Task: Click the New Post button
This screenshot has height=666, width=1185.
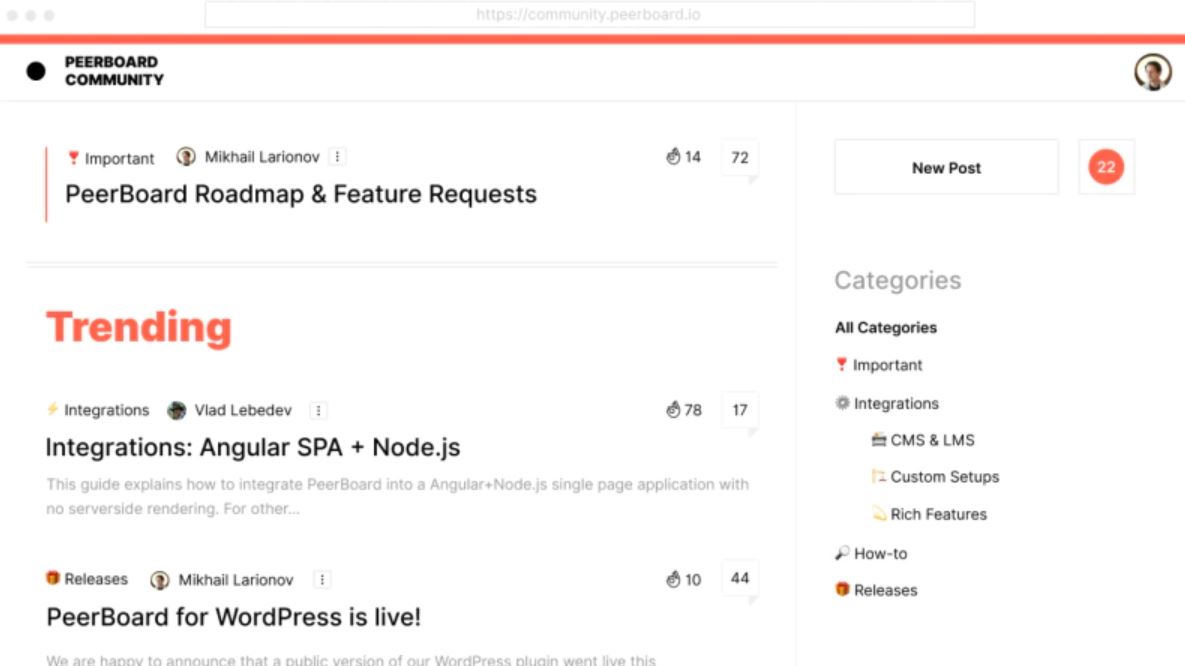Action: (946, 167)
